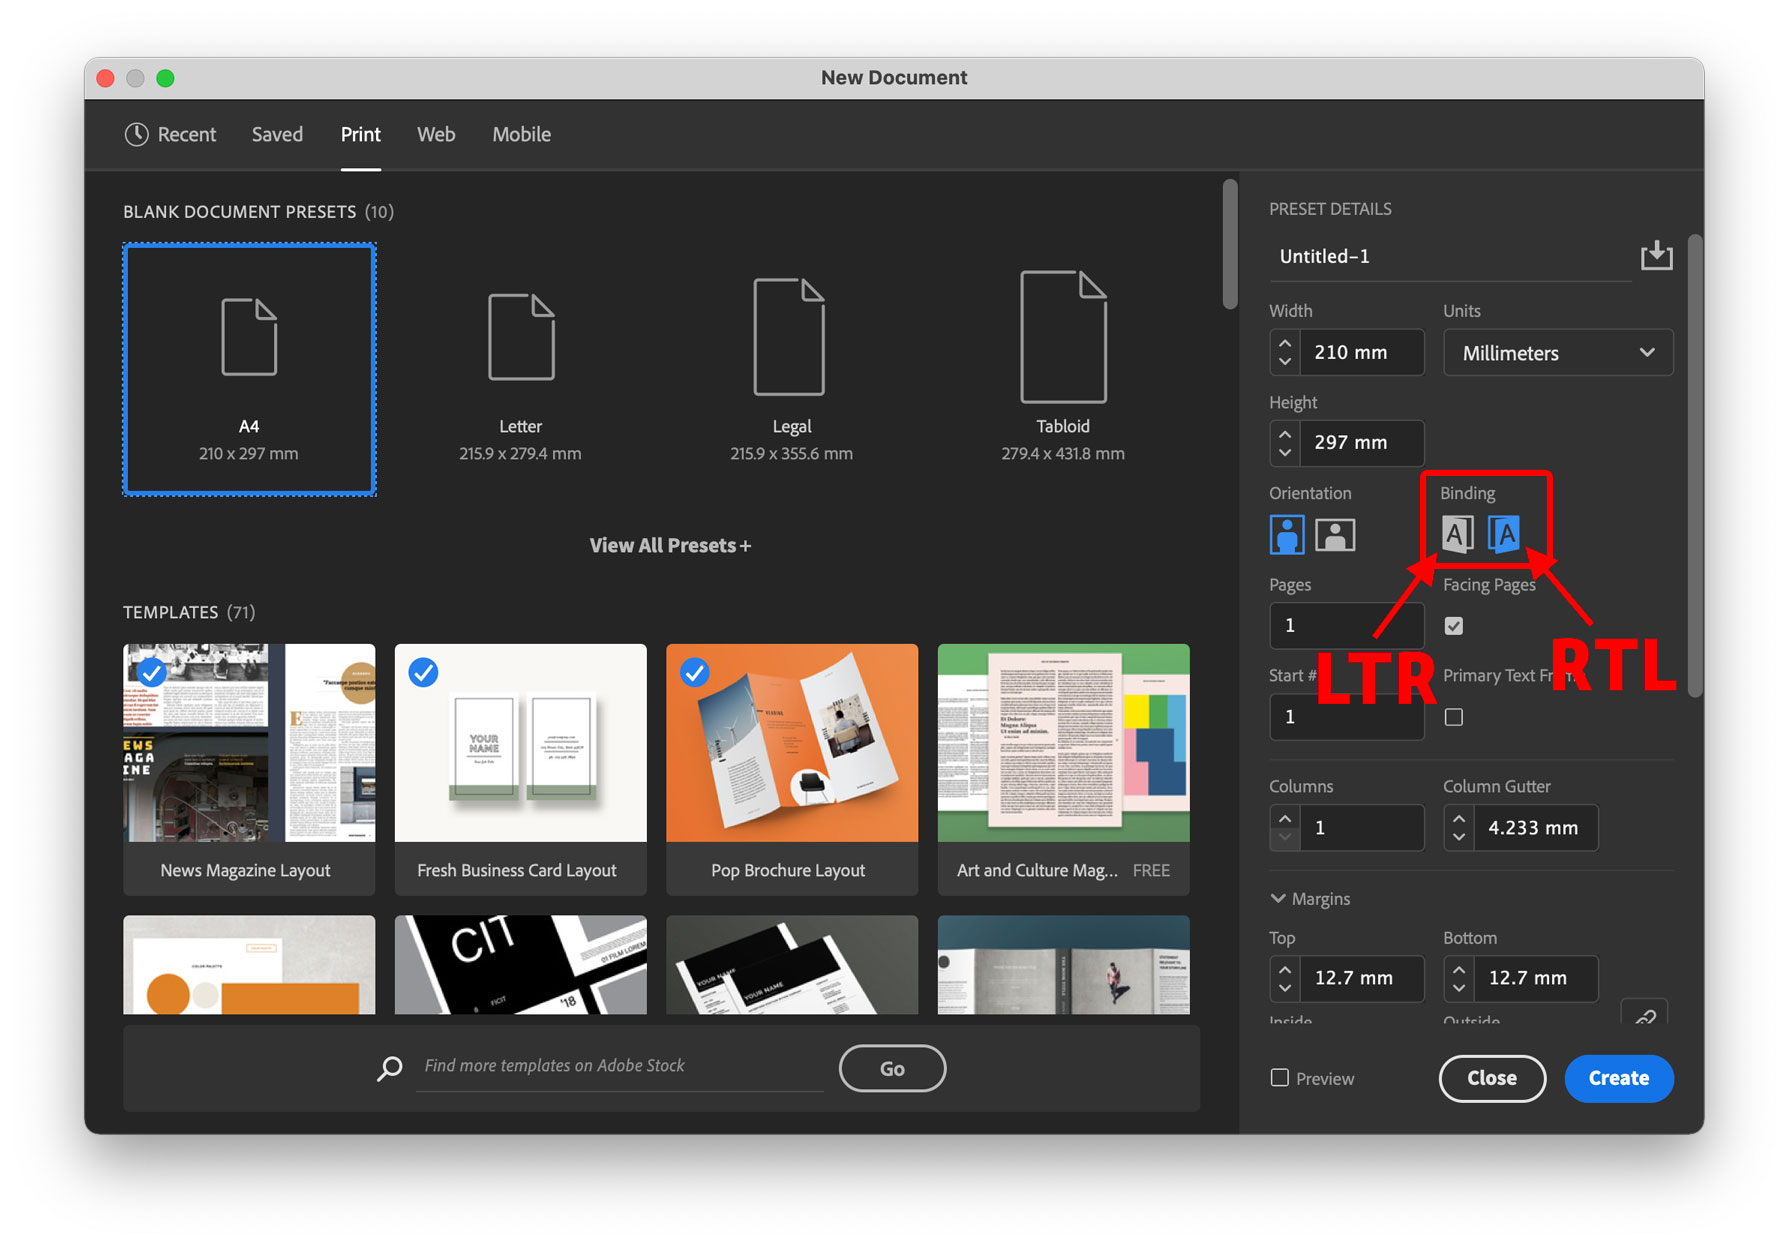Uncheck the Facing Pages checkbox
1788x1245 pixels.
(x=1454, y=625)
